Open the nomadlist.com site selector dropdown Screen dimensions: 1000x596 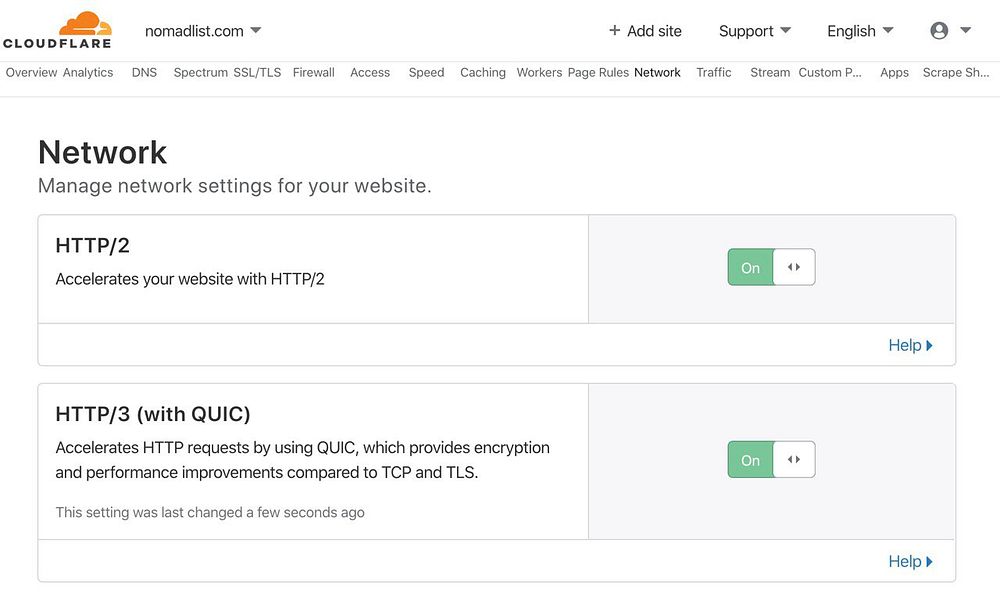pyautogui.click(x=203, y=31)
